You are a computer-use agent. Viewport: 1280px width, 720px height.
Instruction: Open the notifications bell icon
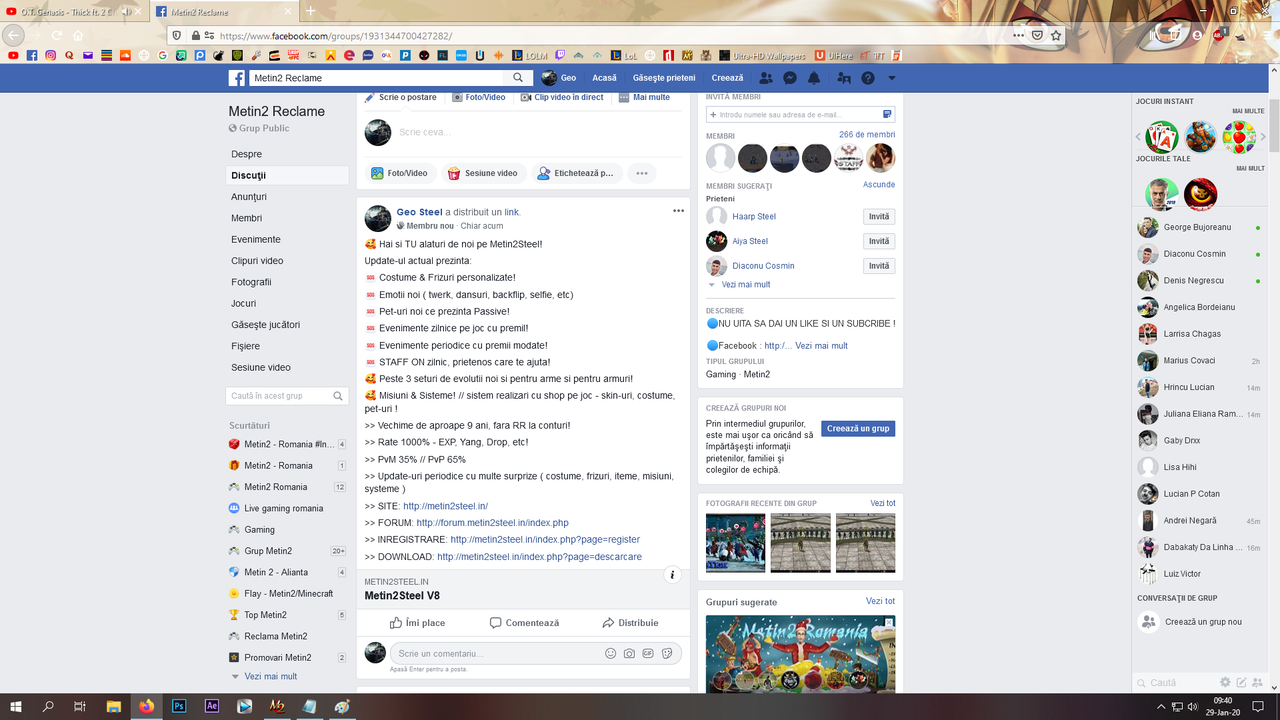tap(814, 78)
